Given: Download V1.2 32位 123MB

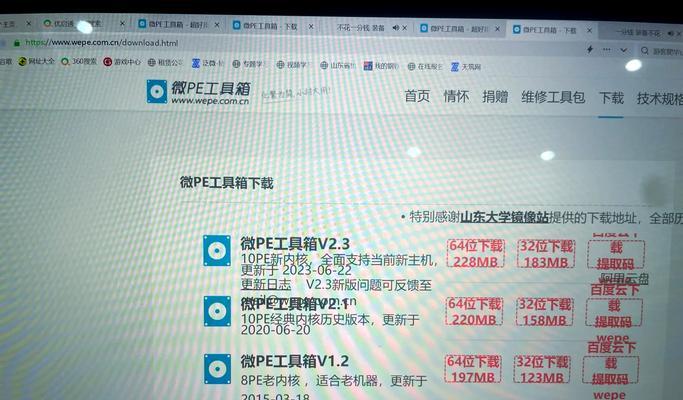Looking at the screenshot, I should tap(542, 369).
